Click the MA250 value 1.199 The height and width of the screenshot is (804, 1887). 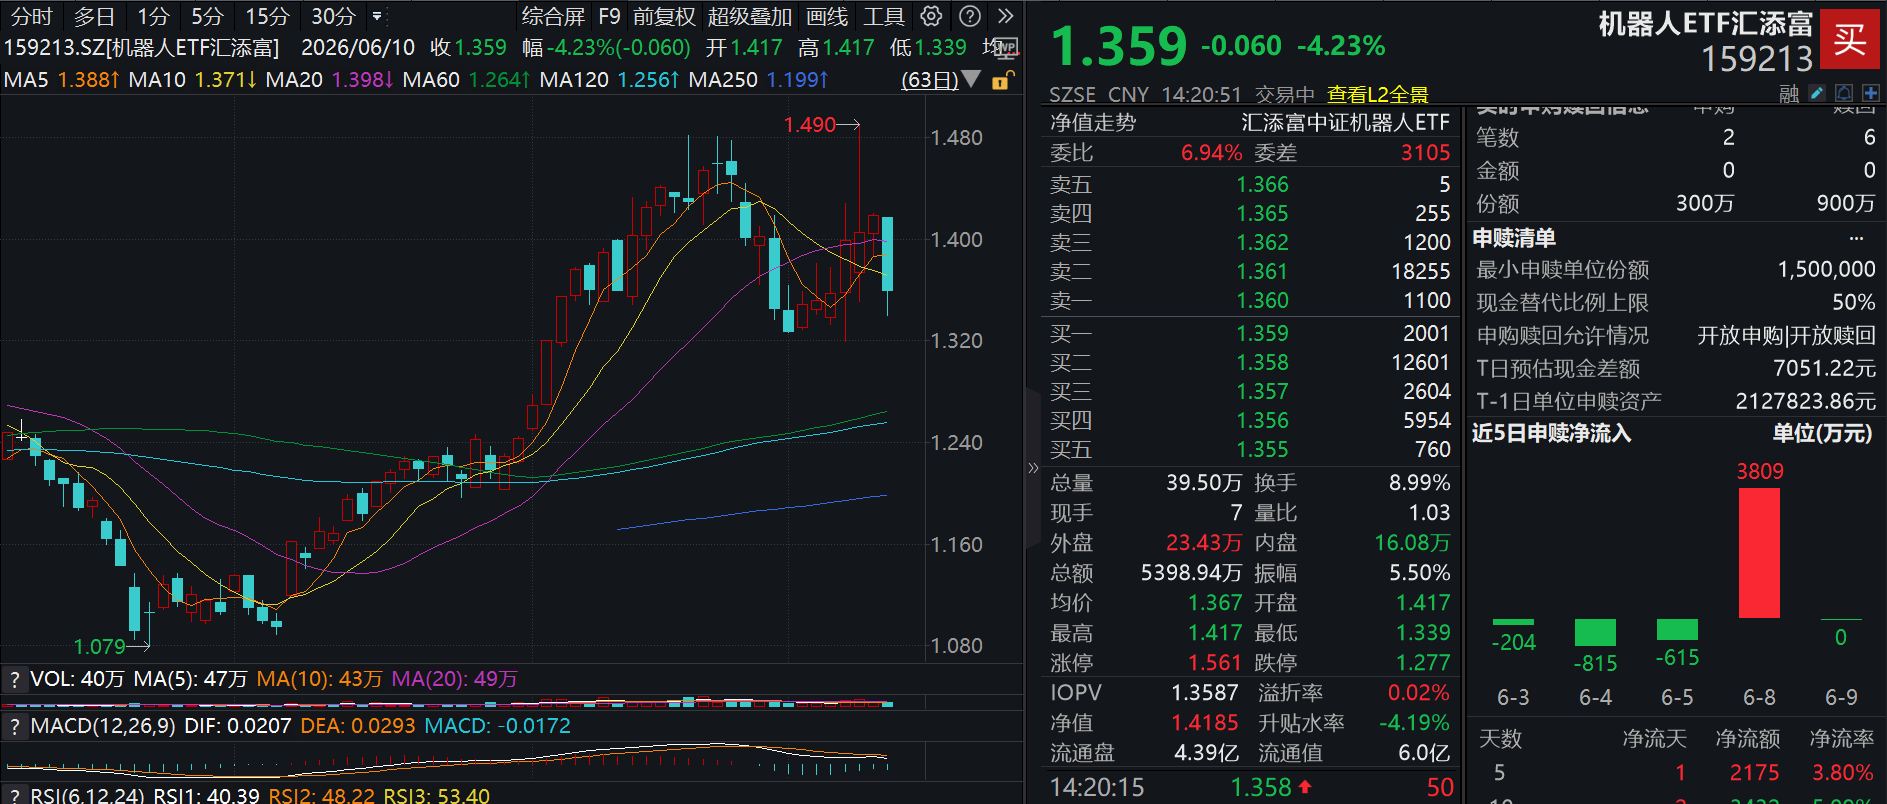[x=792, y=80]
